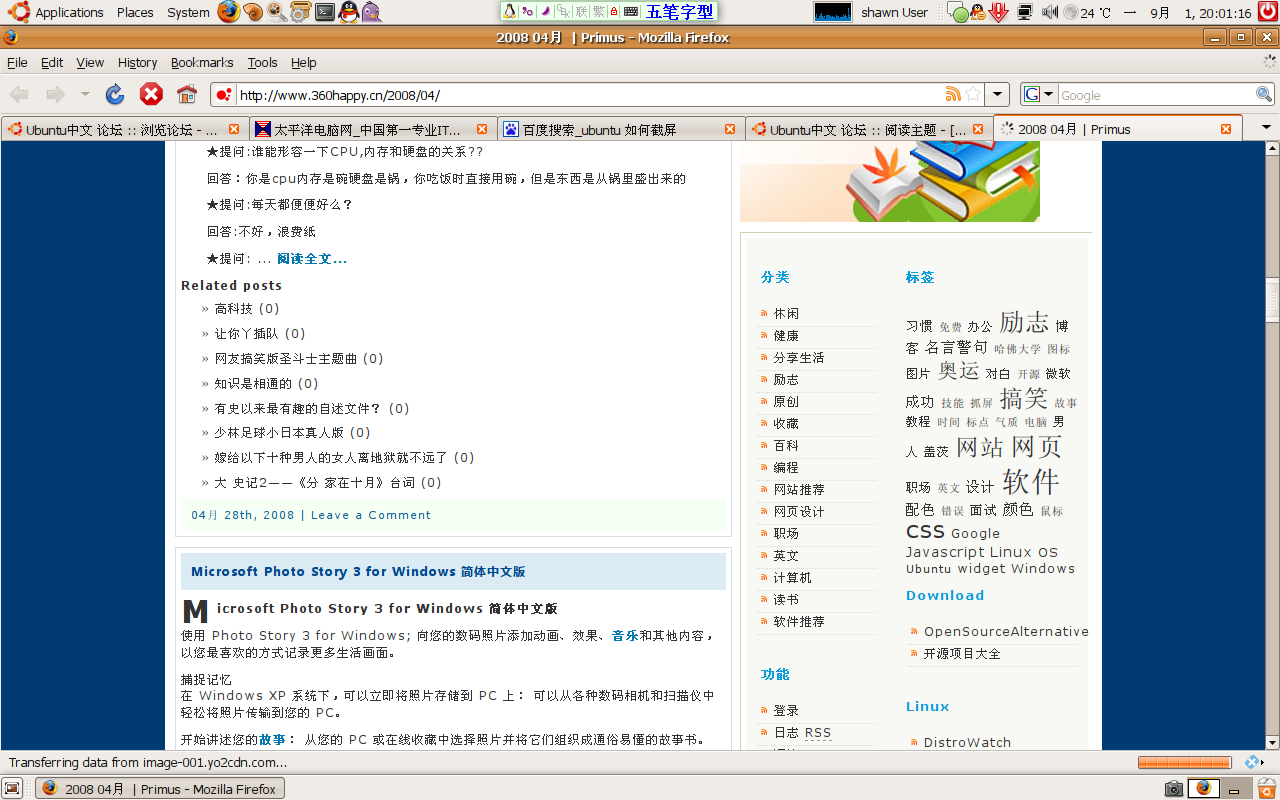Click the site favicon in the address bar
The image size is (1280, 800).
tap(224, 95)
